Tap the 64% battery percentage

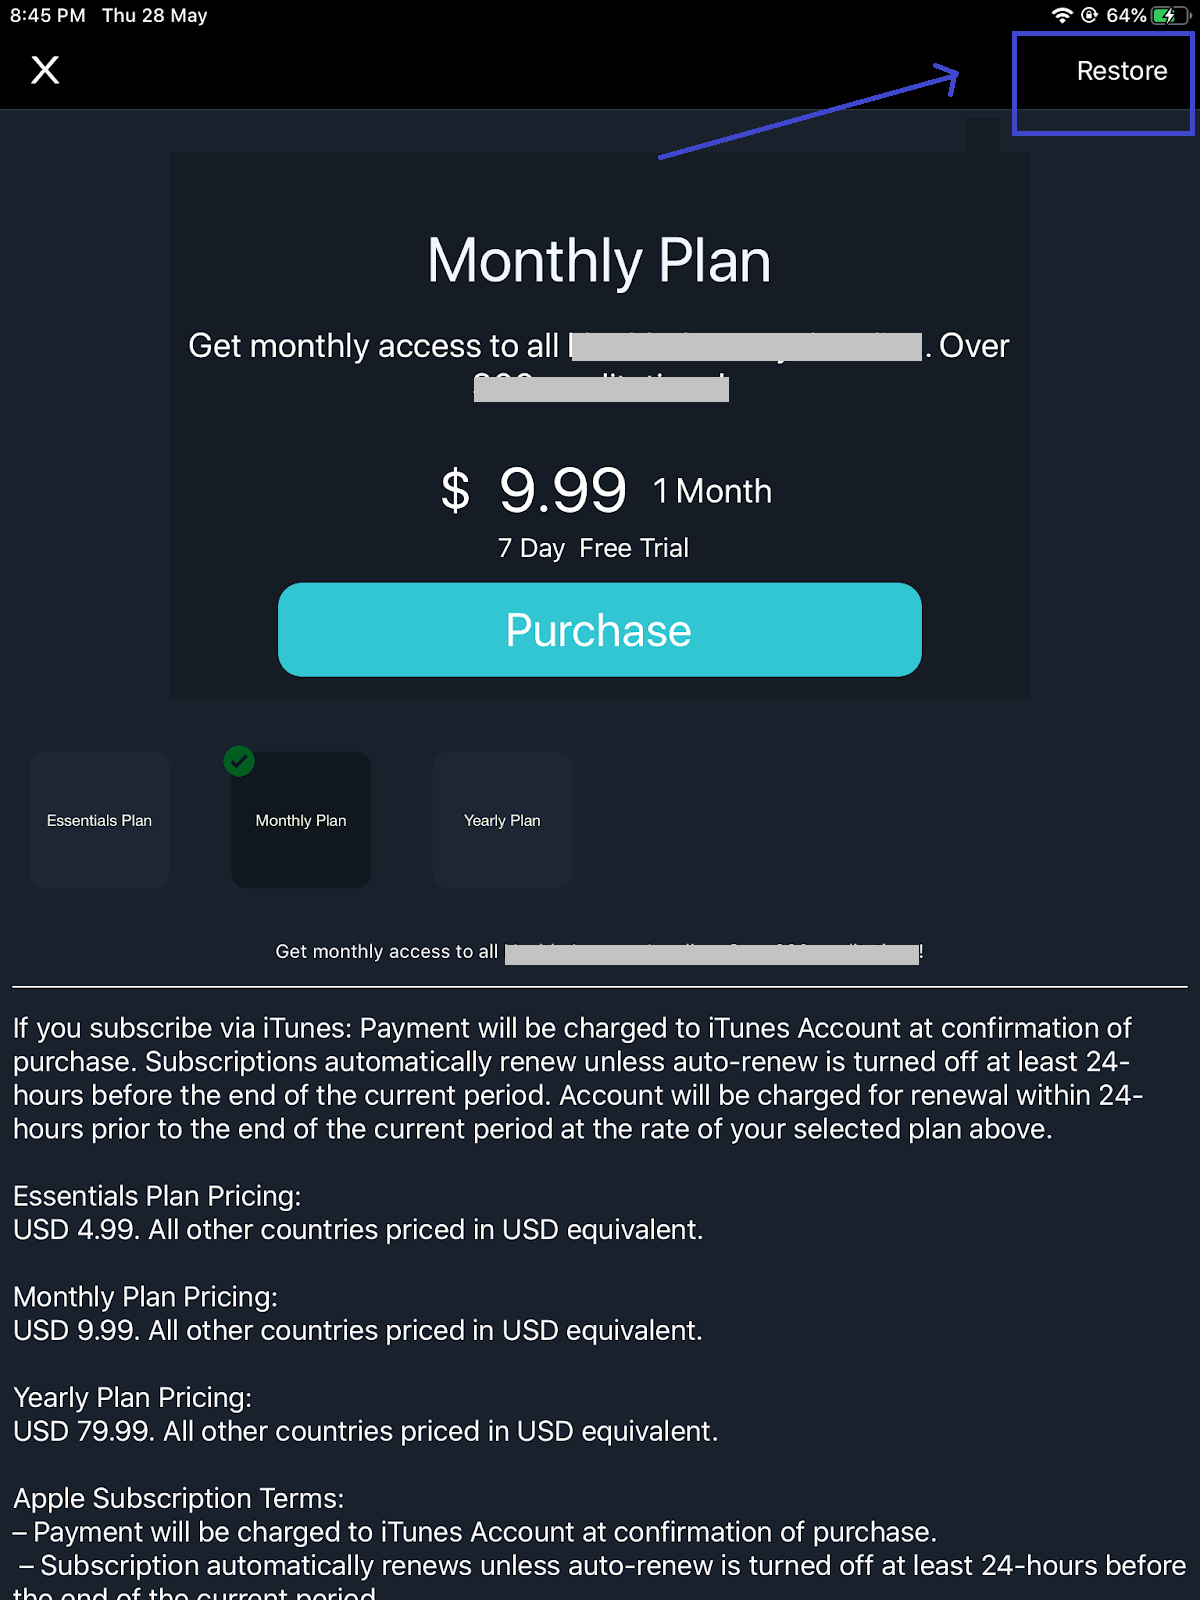(x=1126, y=15)
